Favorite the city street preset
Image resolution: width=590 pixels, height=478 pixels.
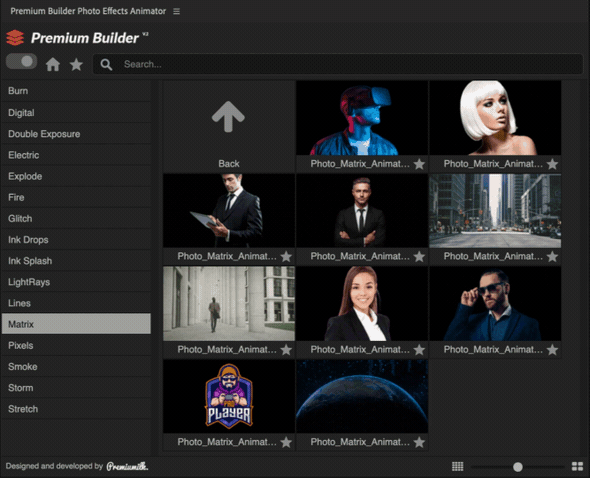point(552,257)
